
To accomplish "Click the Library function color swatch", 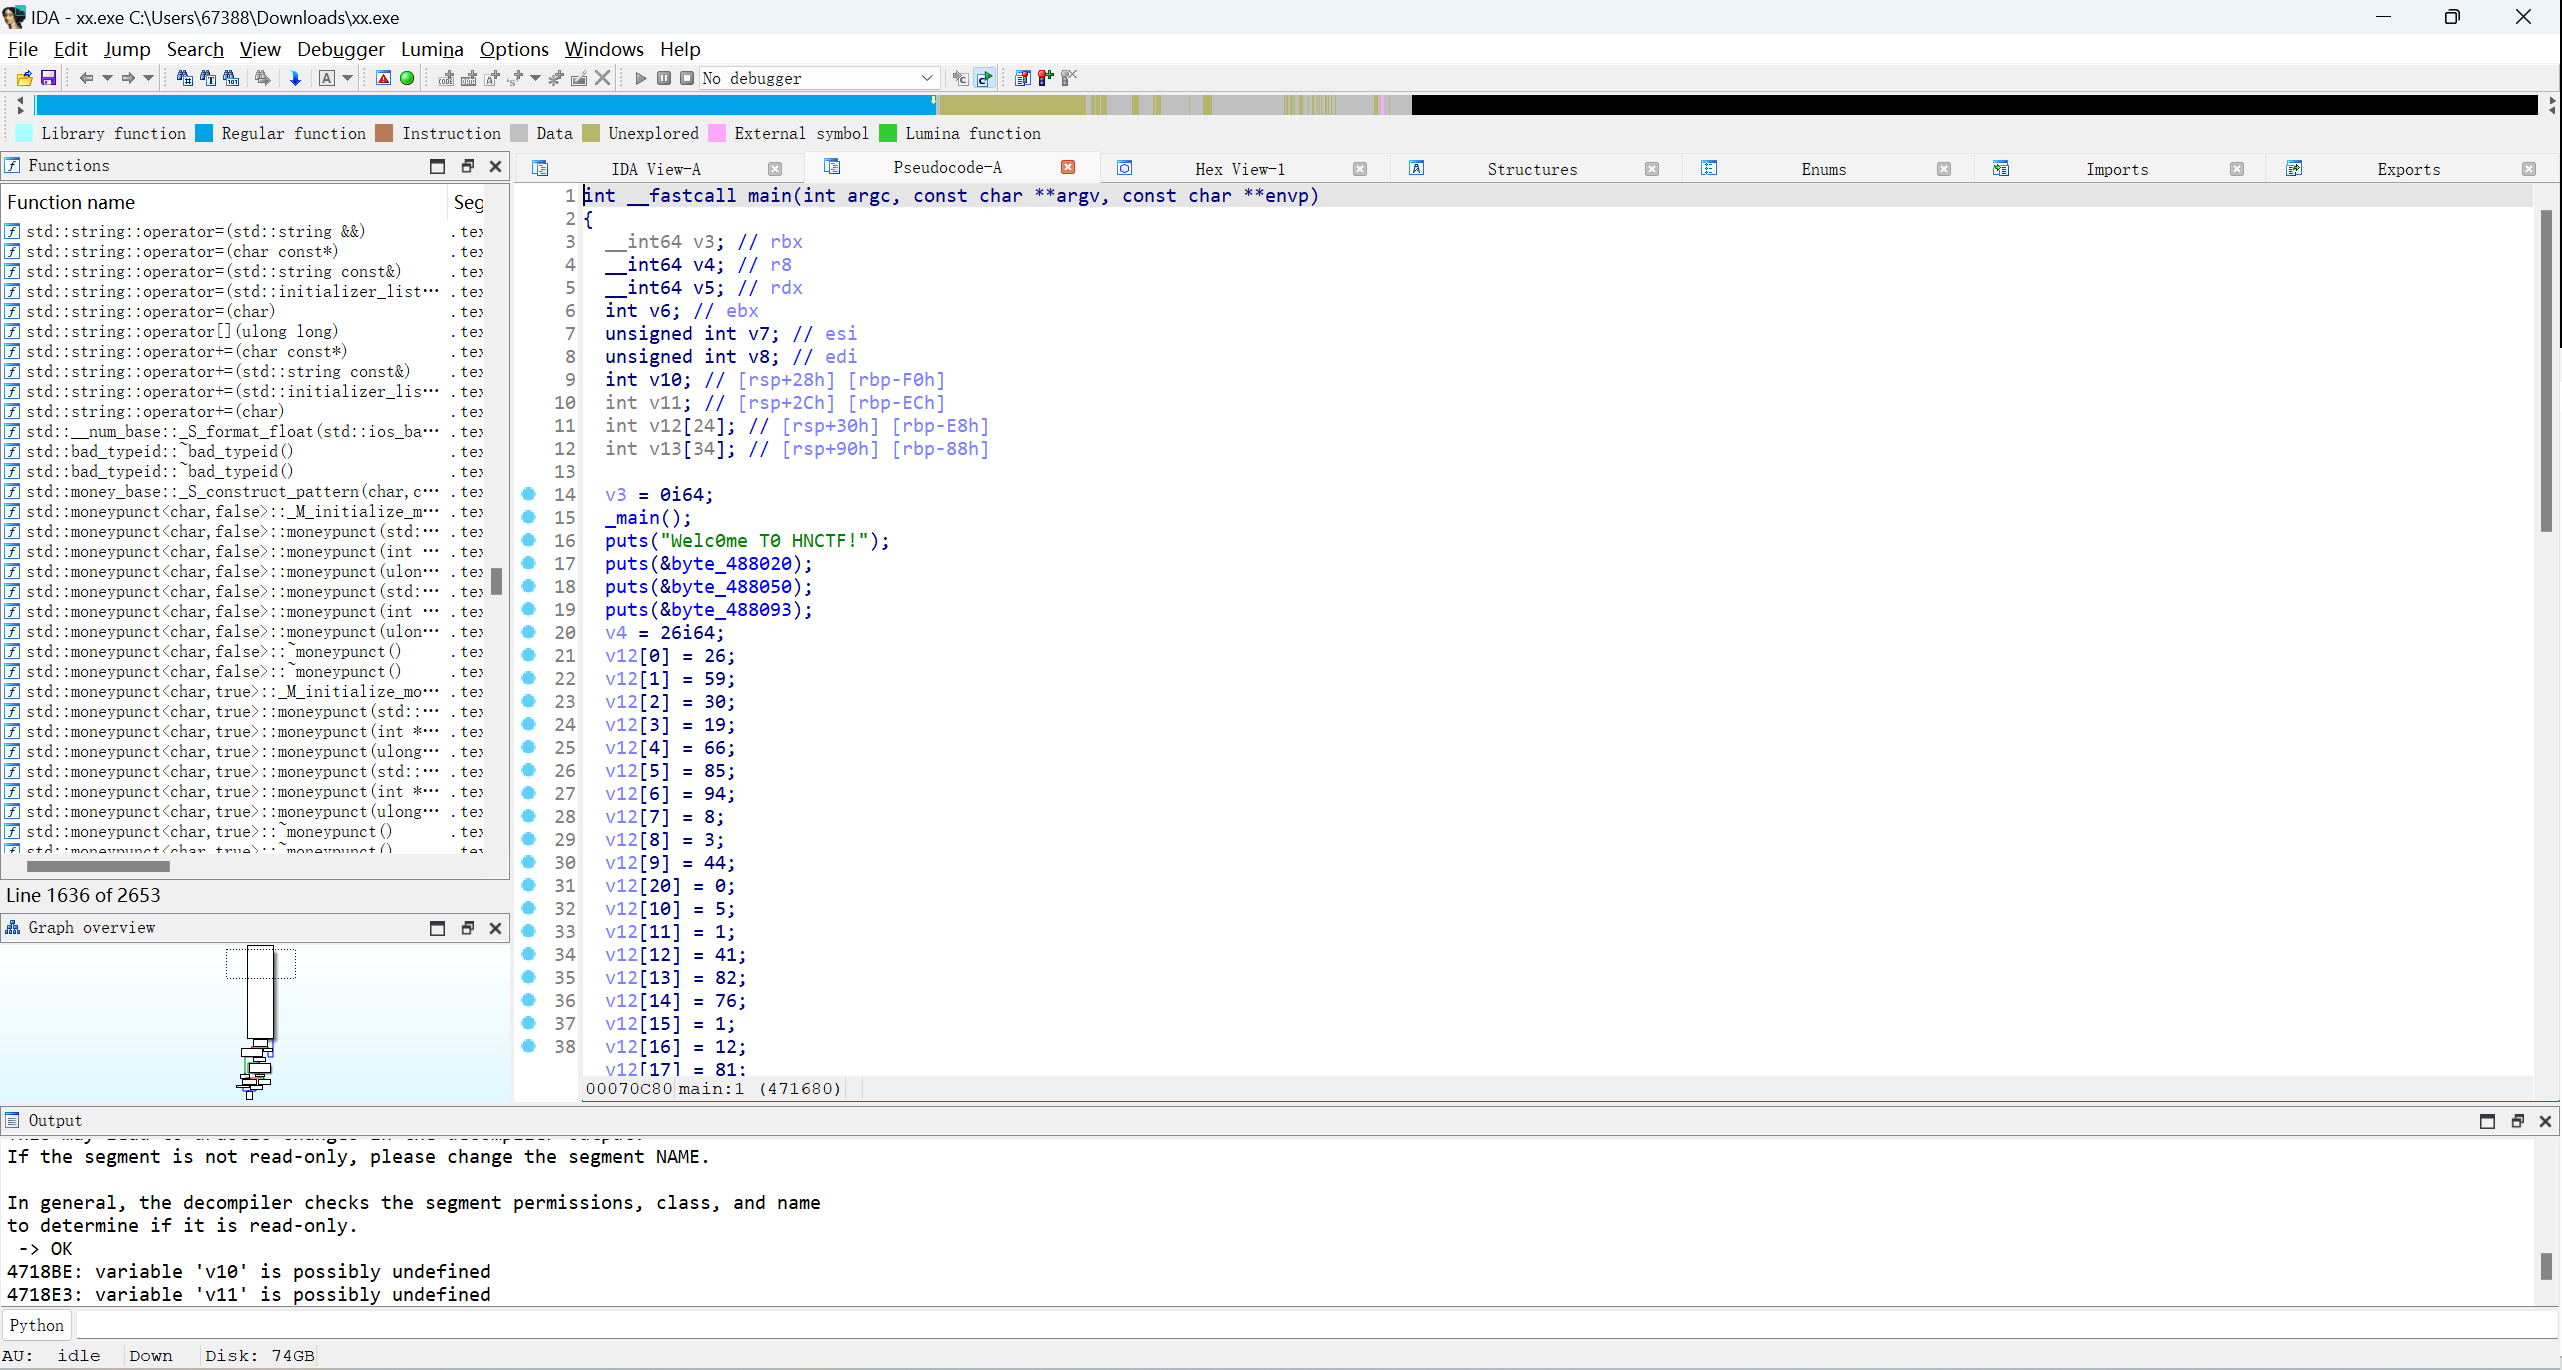I will (x=25, y=133).
